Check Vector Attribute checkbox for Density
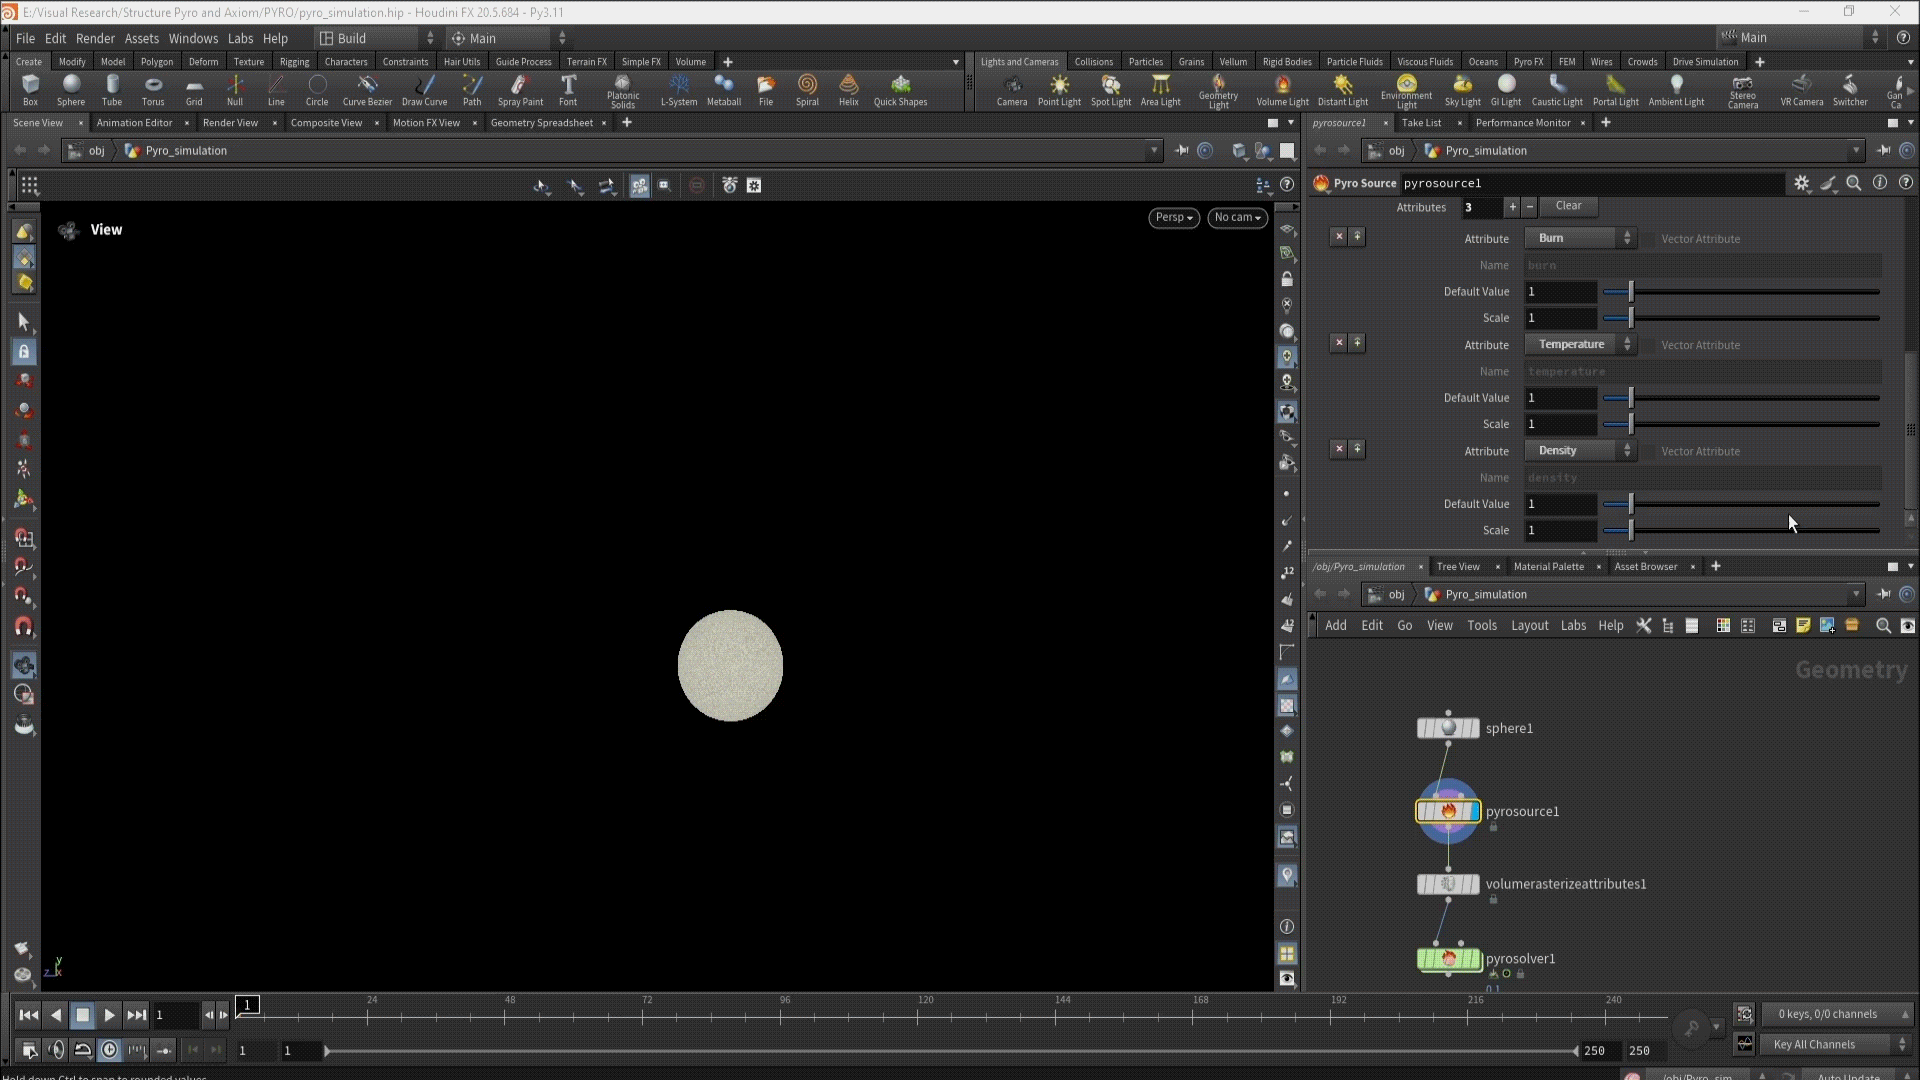Image resolution: width=1920 pixels, height=1080 pixels. [1650, 451]
